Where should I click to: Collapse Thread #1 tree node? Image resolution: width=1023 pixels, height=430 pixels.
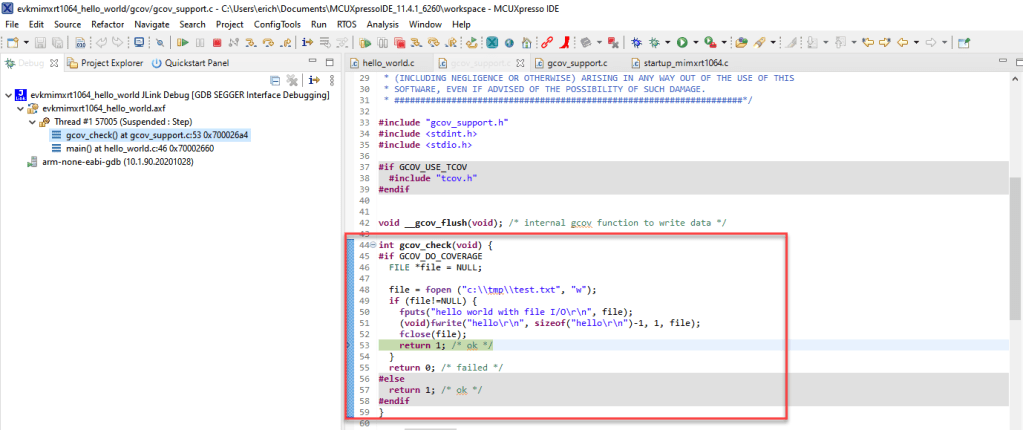(31, 122)
